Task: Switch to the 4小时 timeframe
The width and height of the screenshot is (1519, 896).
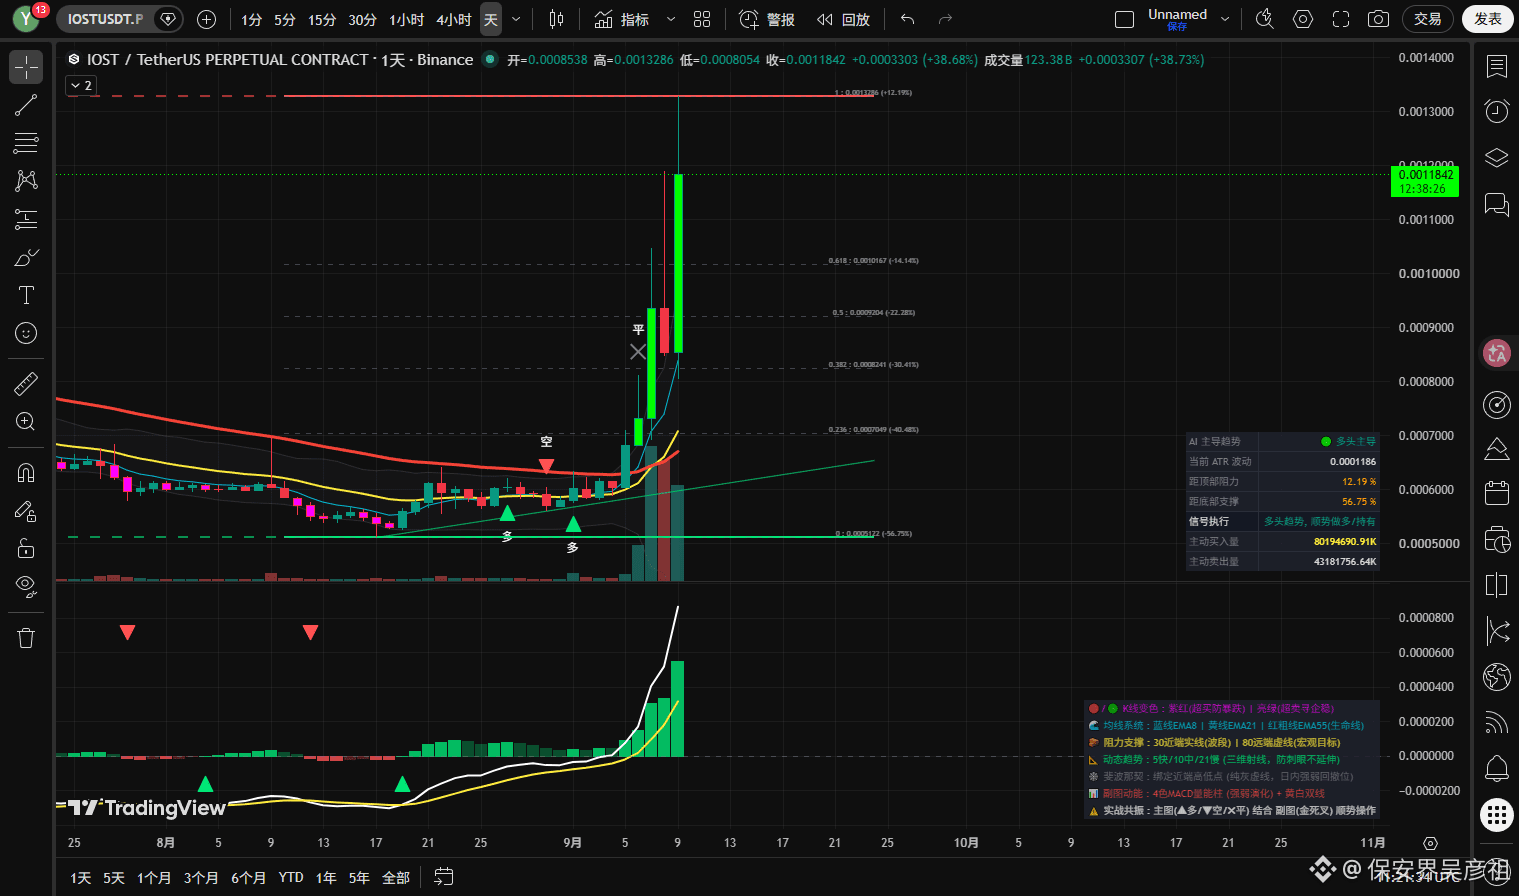Action: (454, 19)
